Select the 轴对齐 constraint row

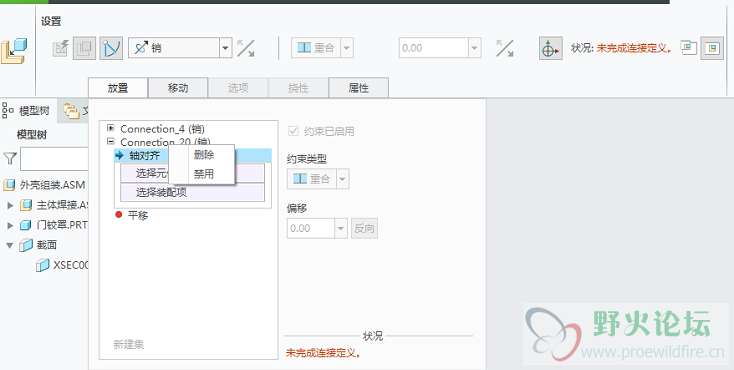coord(193,155)
